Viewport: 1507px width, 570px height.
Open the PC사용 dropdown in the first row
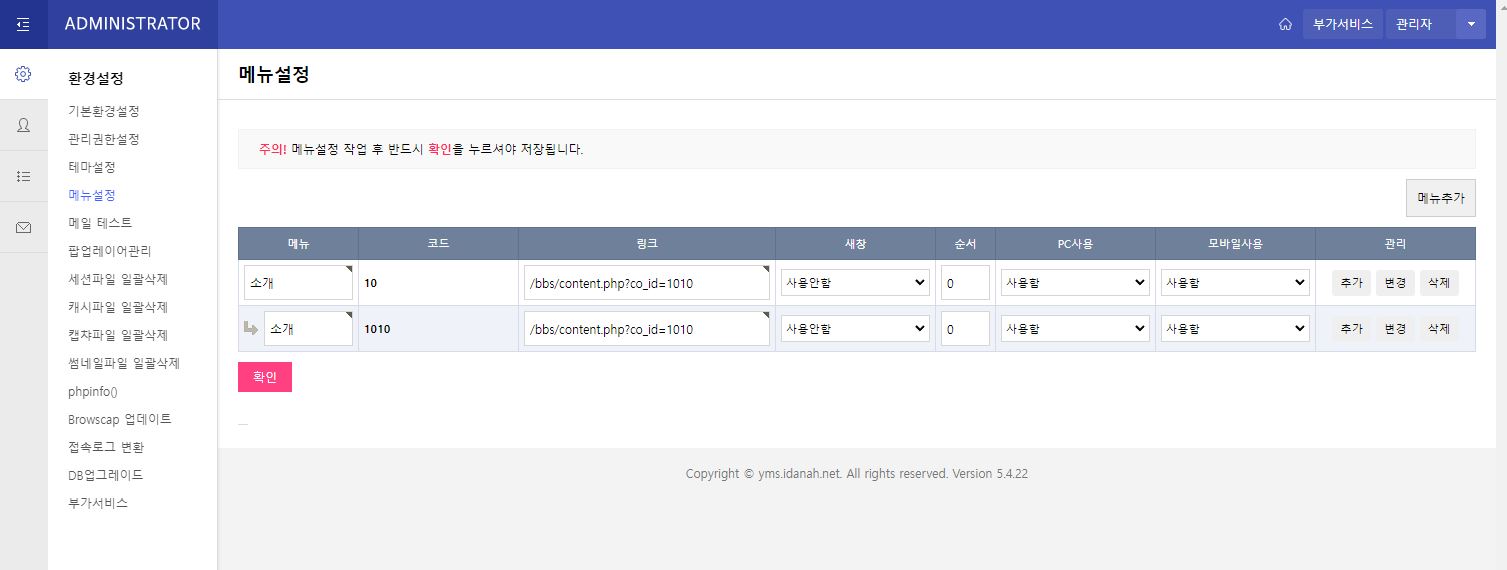pos(1075,283)
